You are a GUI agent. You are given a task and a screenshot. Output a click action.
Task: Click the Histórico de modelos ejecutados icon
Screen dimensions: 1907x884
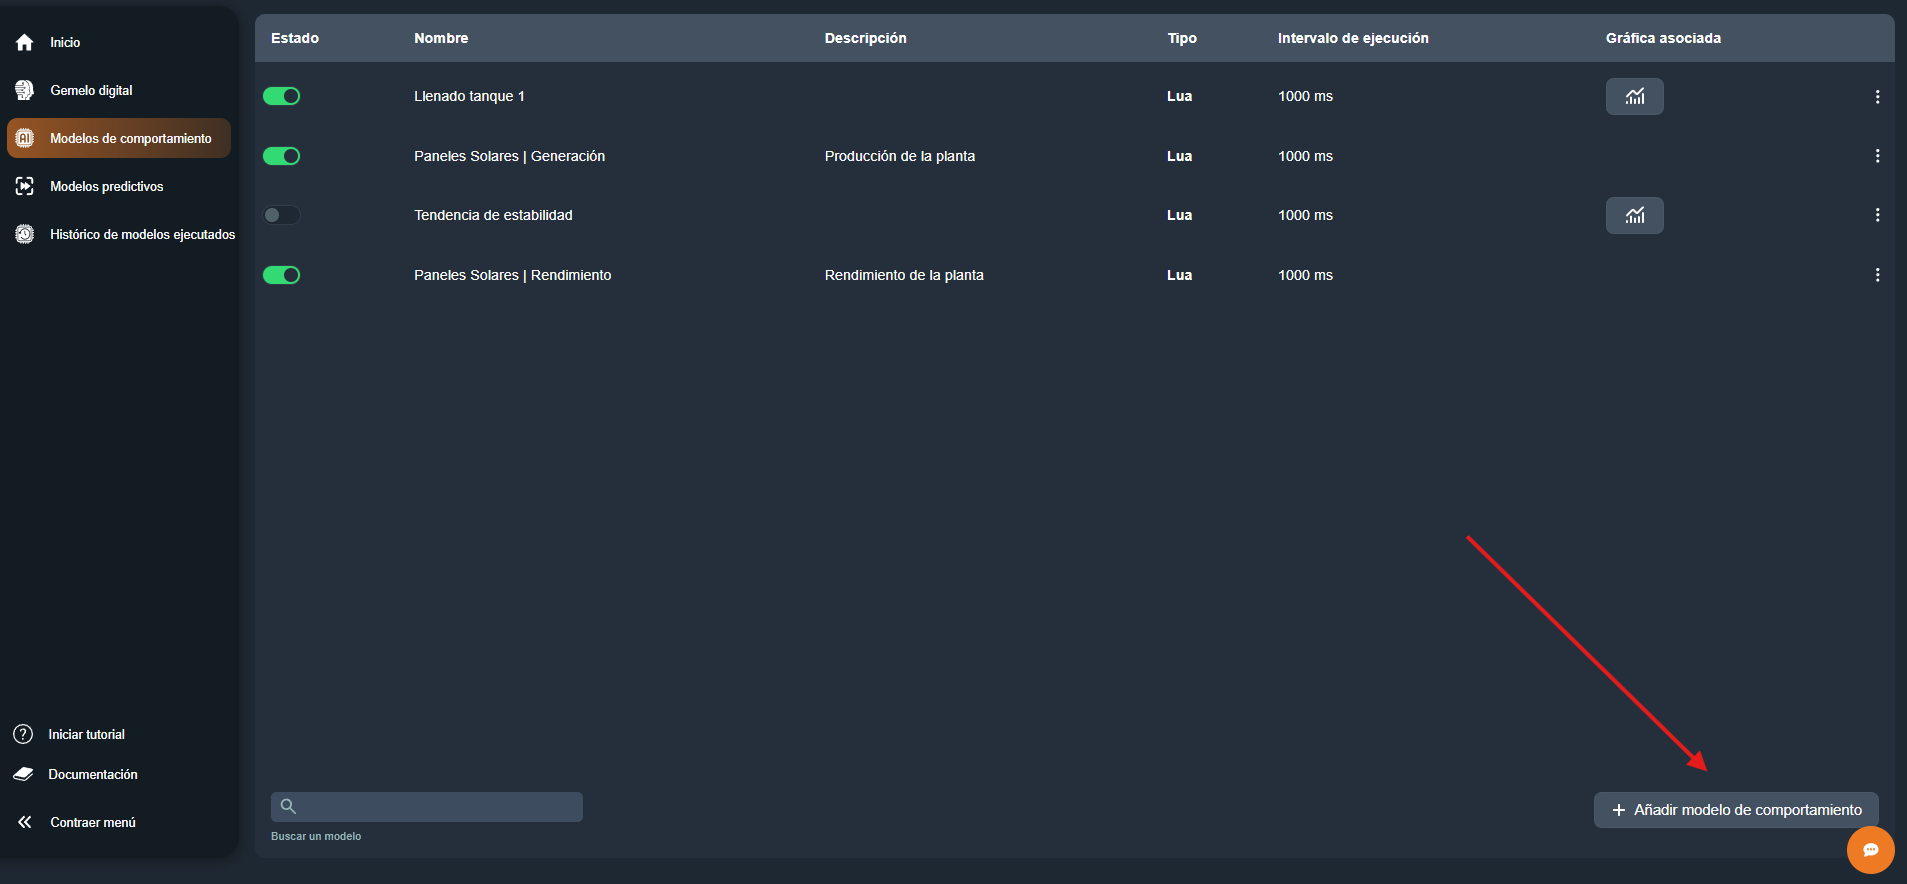[x=25, y=235]
